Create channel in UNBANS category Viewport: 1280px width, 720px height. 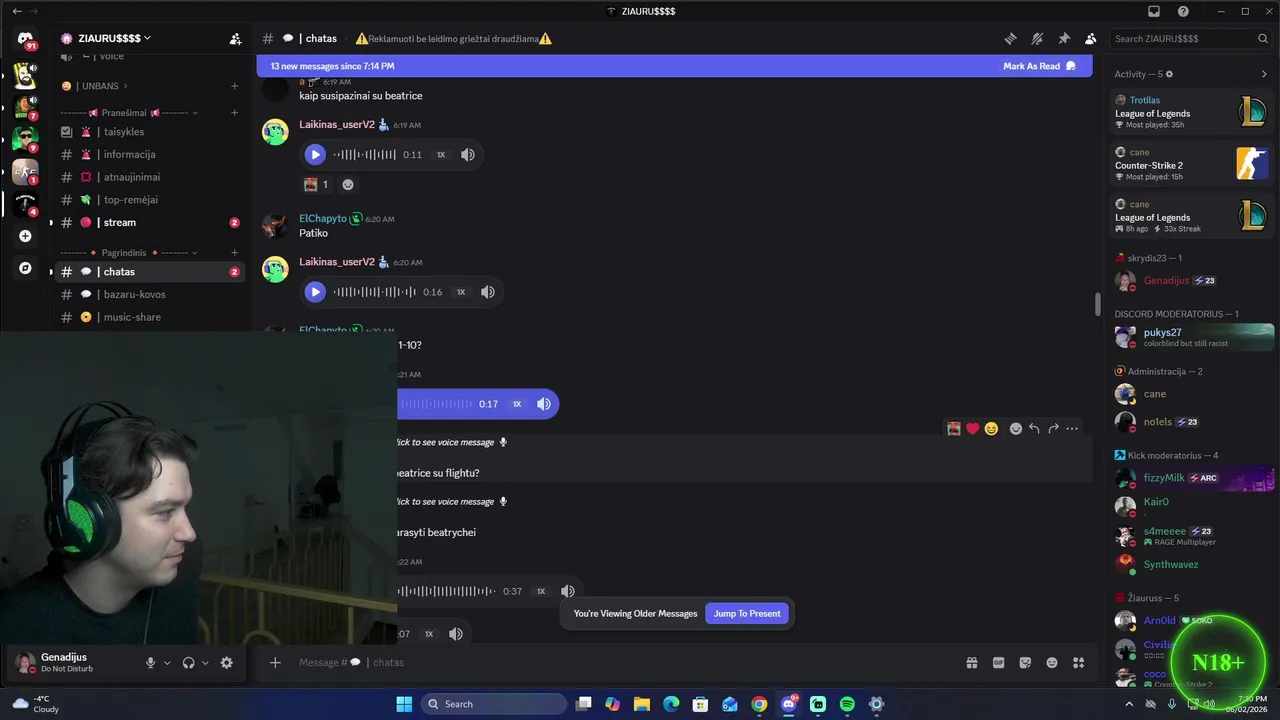[235, 86]
